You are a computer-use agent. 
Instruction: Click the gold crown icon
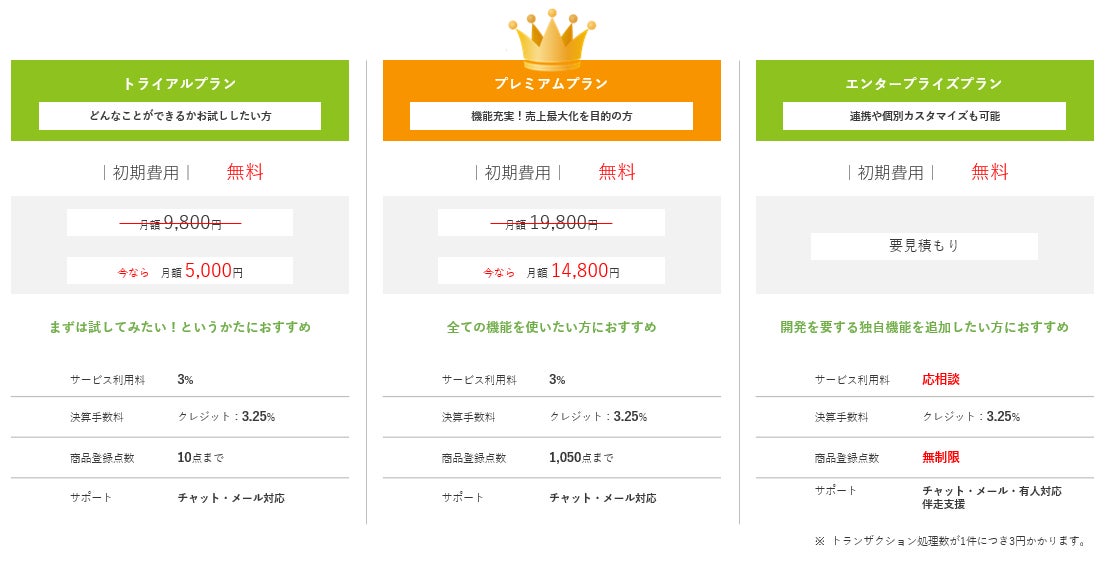(x=551, y=40)
